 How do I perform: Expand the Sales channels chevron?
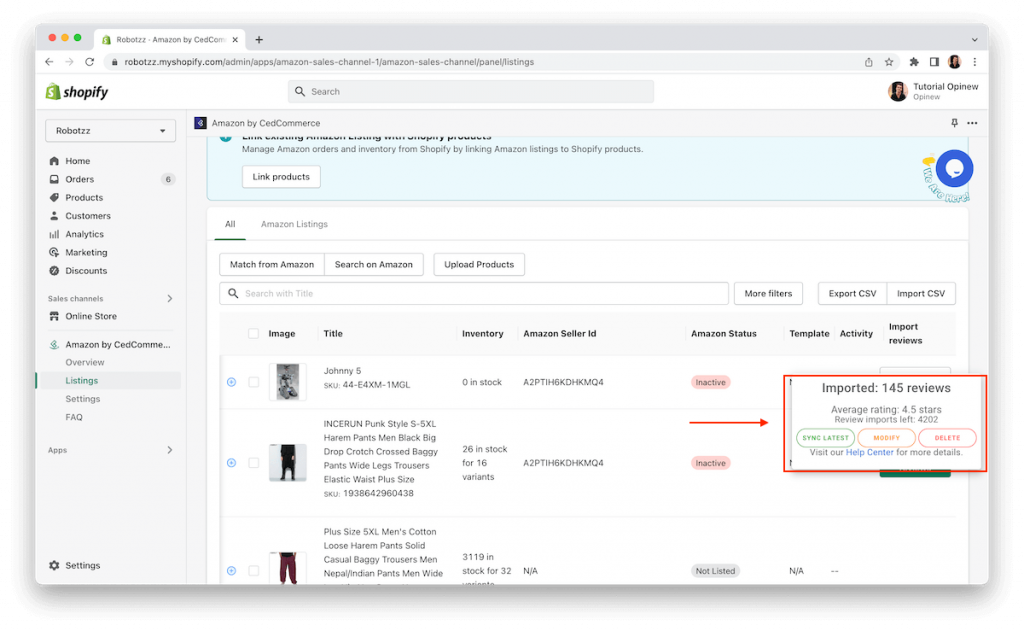coord(170,299)
